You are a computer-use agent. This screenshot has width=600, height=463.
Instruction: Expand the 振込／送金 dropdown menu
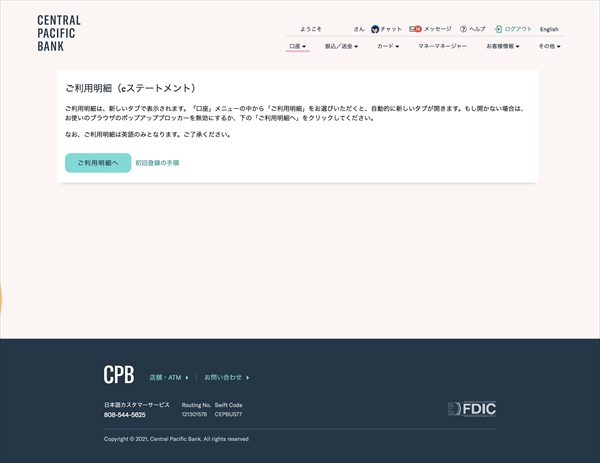pos(341,46)
